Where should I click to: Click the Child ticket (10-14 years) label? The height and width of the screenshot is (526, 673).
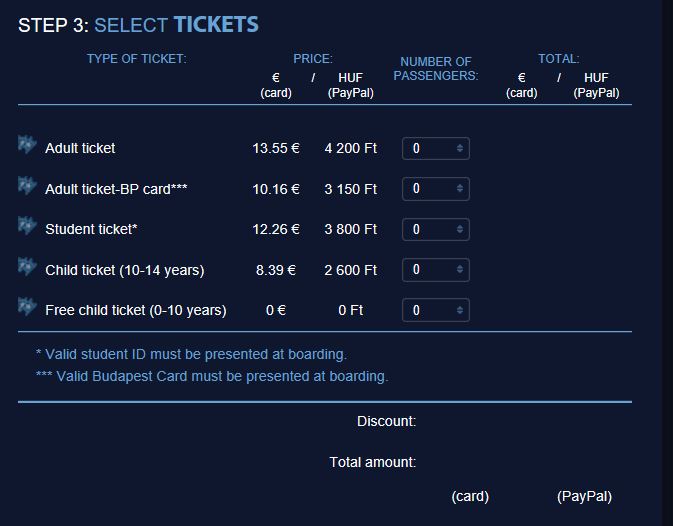tap(124, 270)
